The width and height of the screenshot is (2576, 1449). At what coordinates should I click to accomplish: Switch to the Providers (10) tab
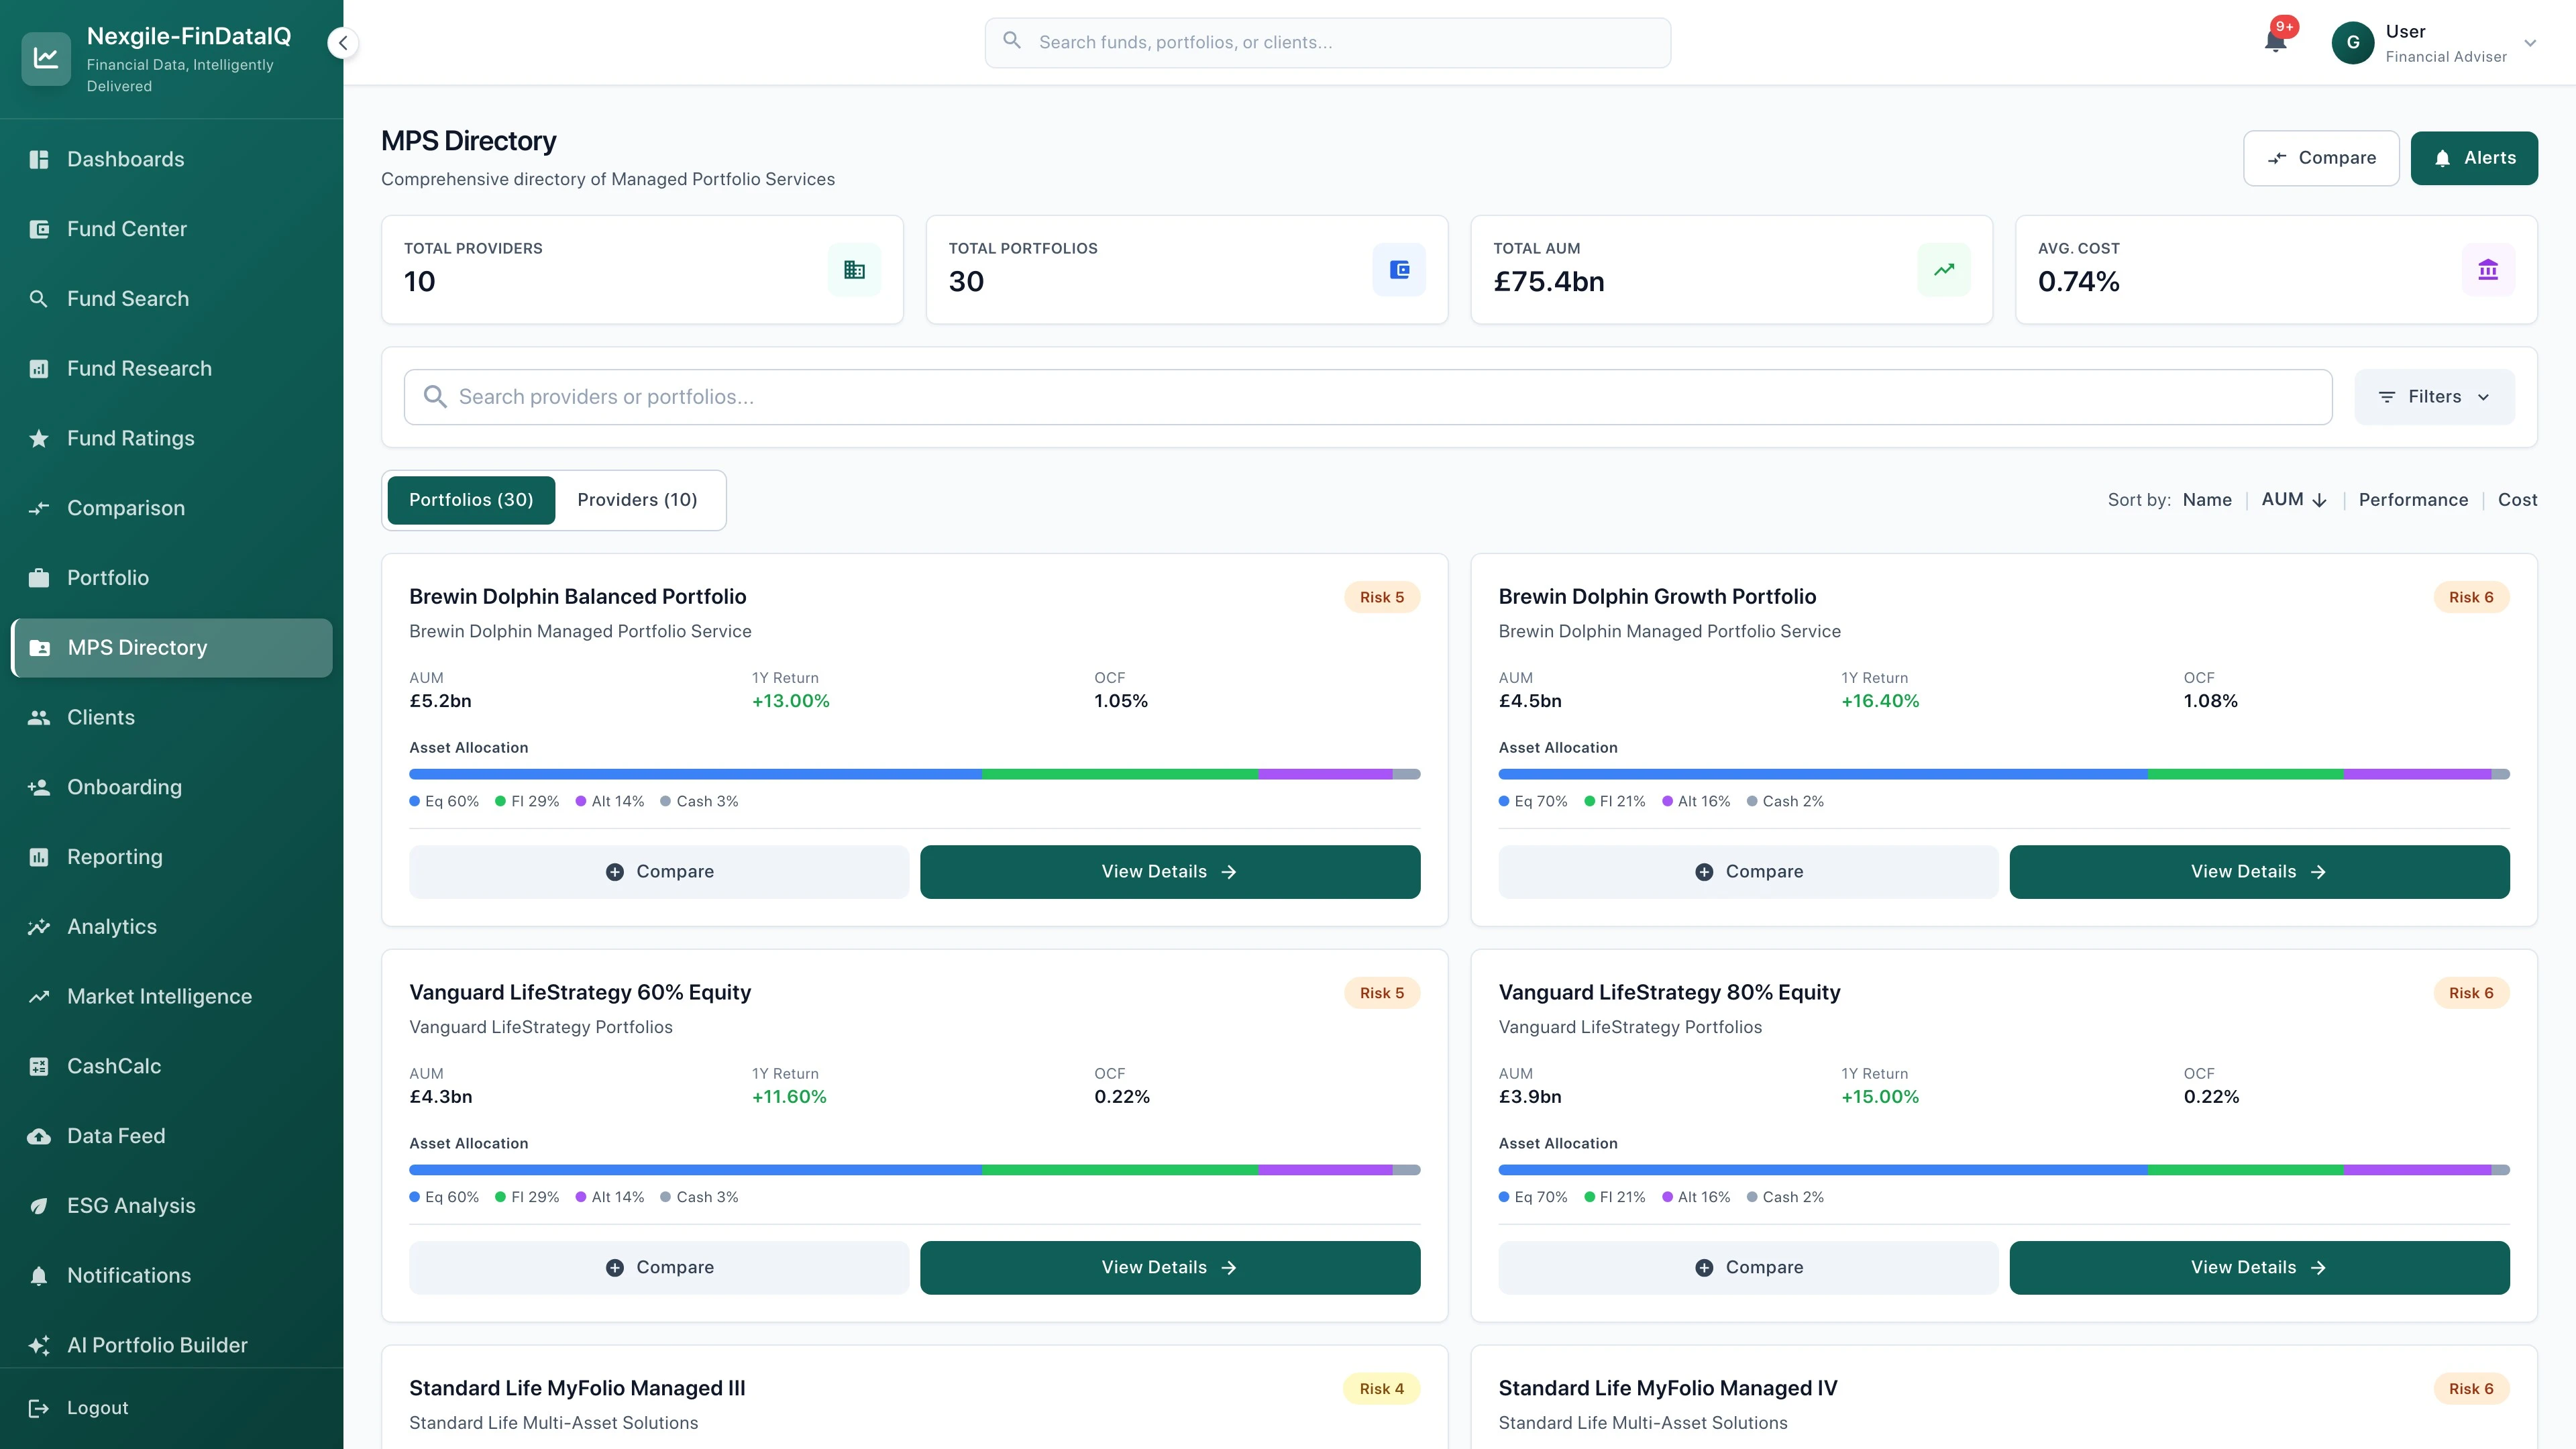point(637,500)
